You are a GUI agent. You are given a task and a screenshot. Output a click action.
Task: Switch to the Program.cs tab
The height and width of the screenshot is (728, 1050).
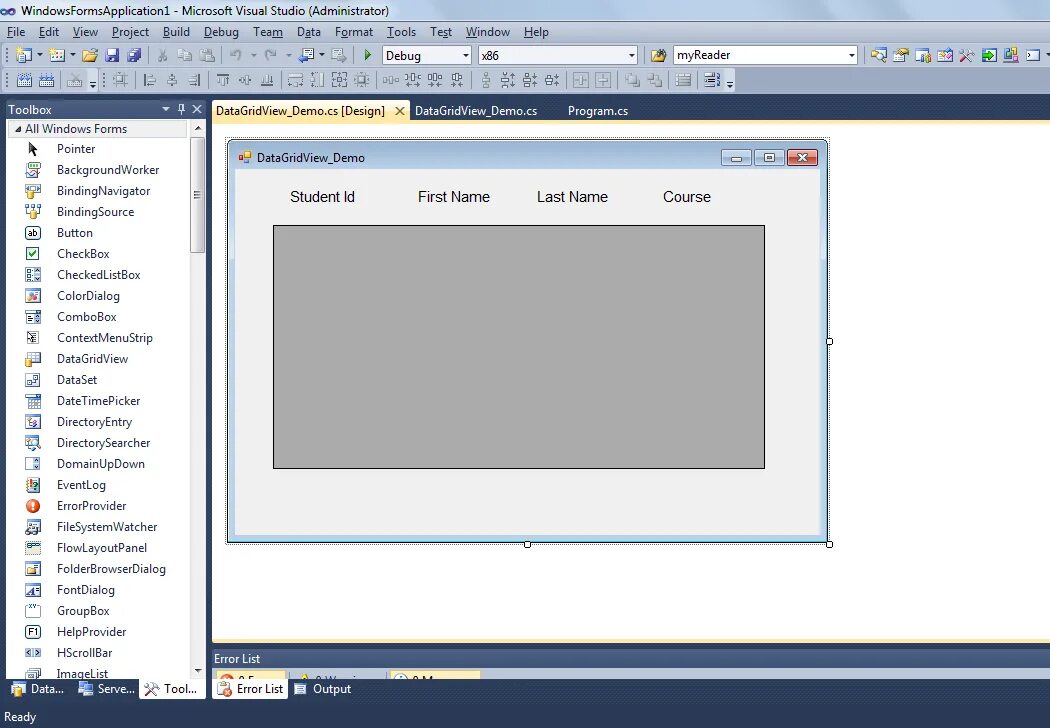click(x=598, y=111)
